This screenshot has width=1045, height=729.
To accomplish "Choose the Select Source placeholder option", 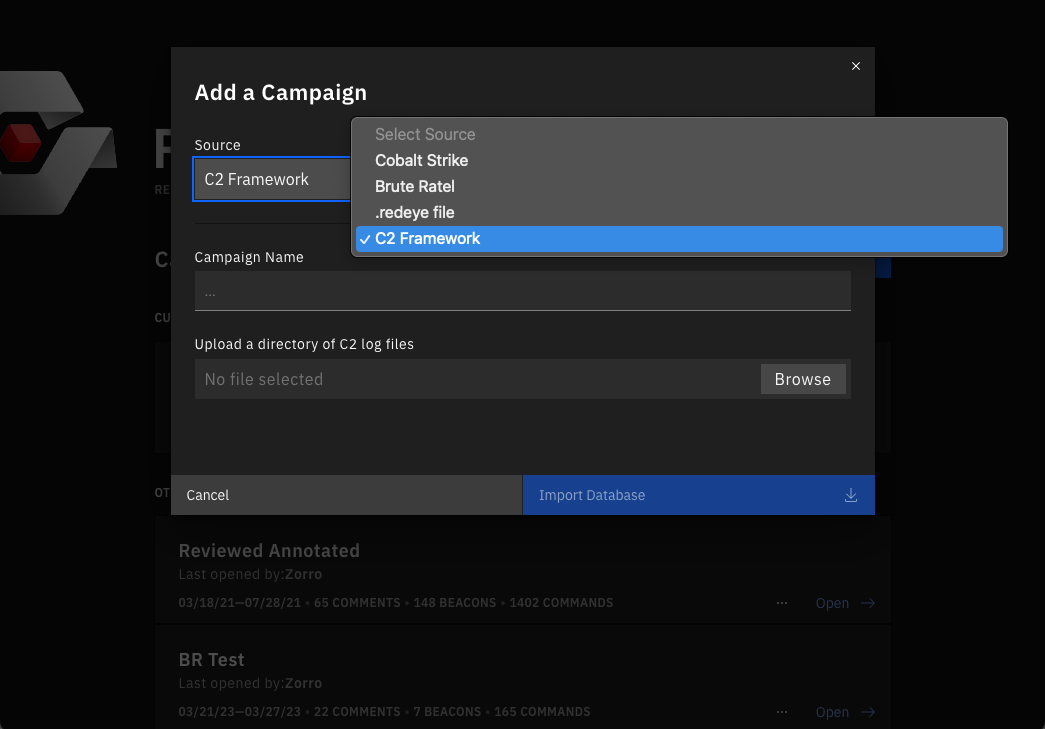I will (679, 134).
